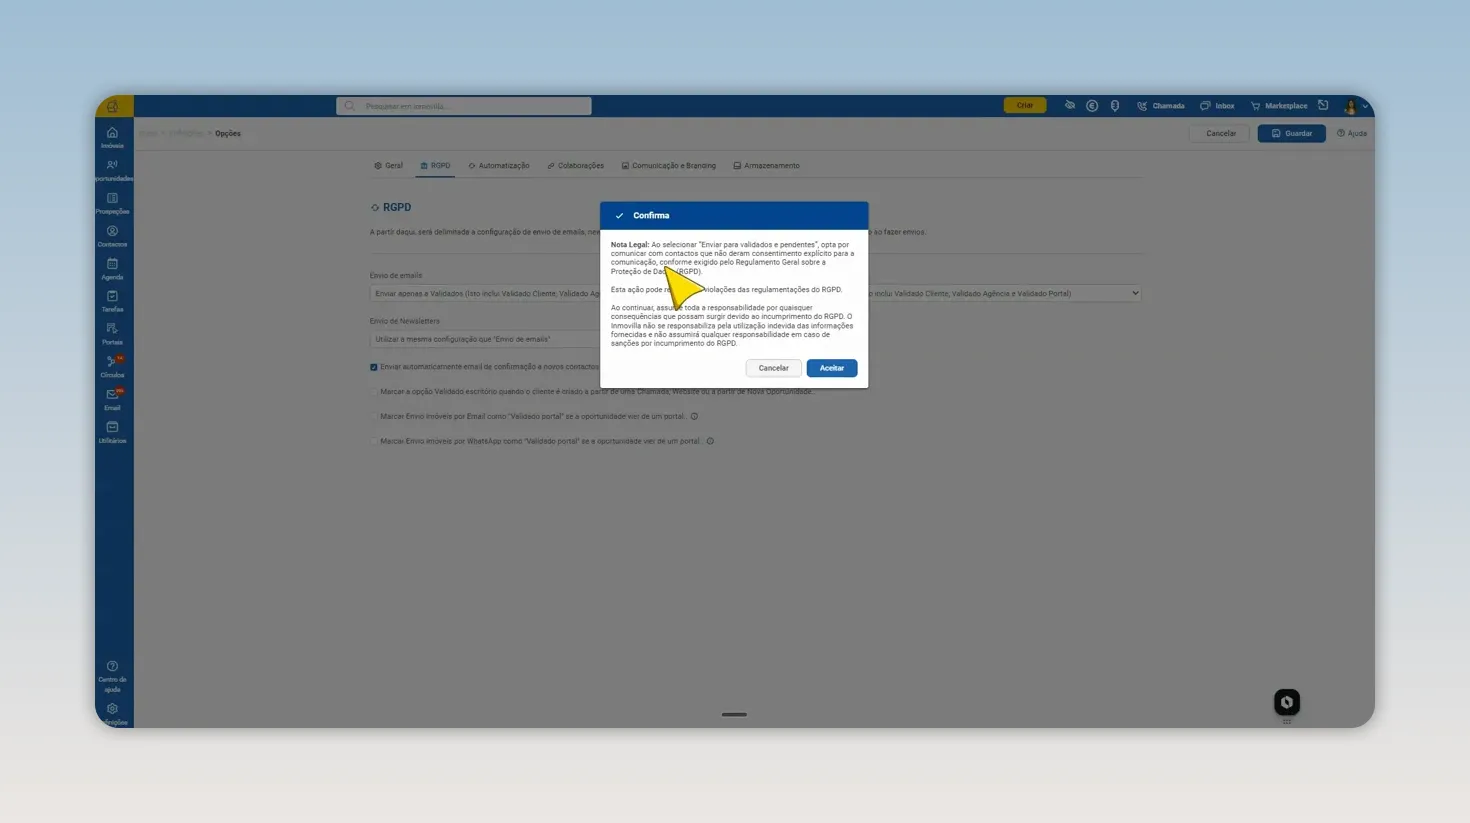Select the RGPD tab

[435, 166]
